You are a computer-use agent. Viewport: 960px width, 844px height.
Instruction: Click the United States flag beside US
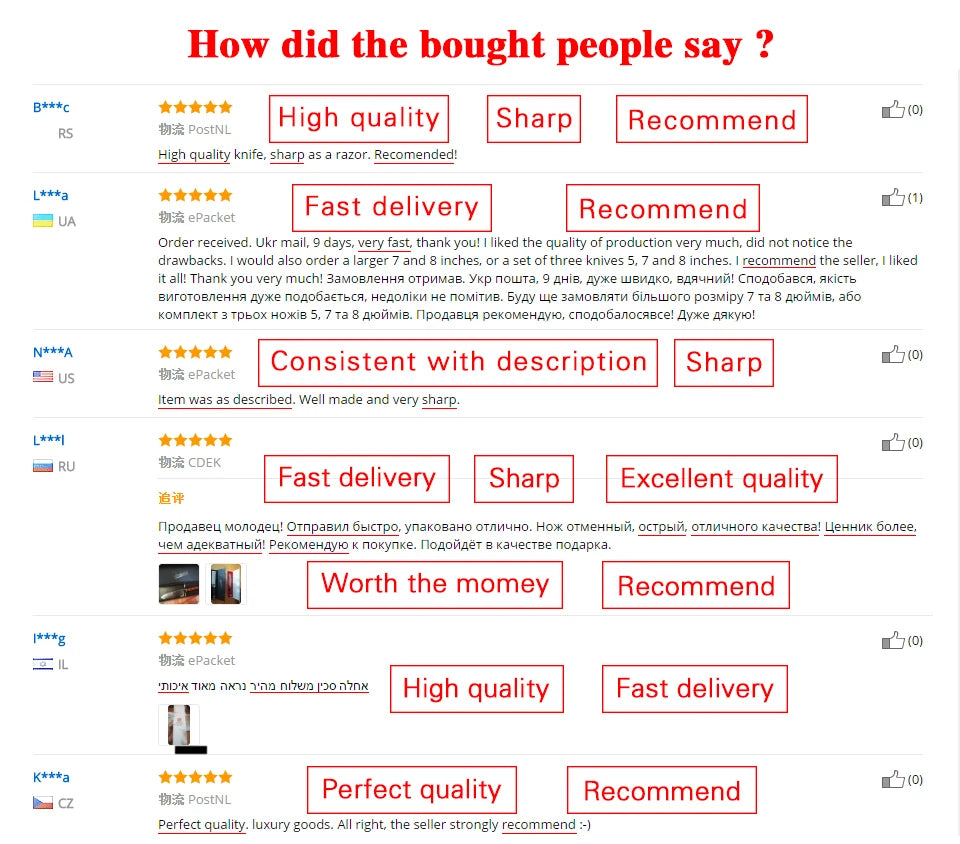pyautogui.click(x=43, y=378)
